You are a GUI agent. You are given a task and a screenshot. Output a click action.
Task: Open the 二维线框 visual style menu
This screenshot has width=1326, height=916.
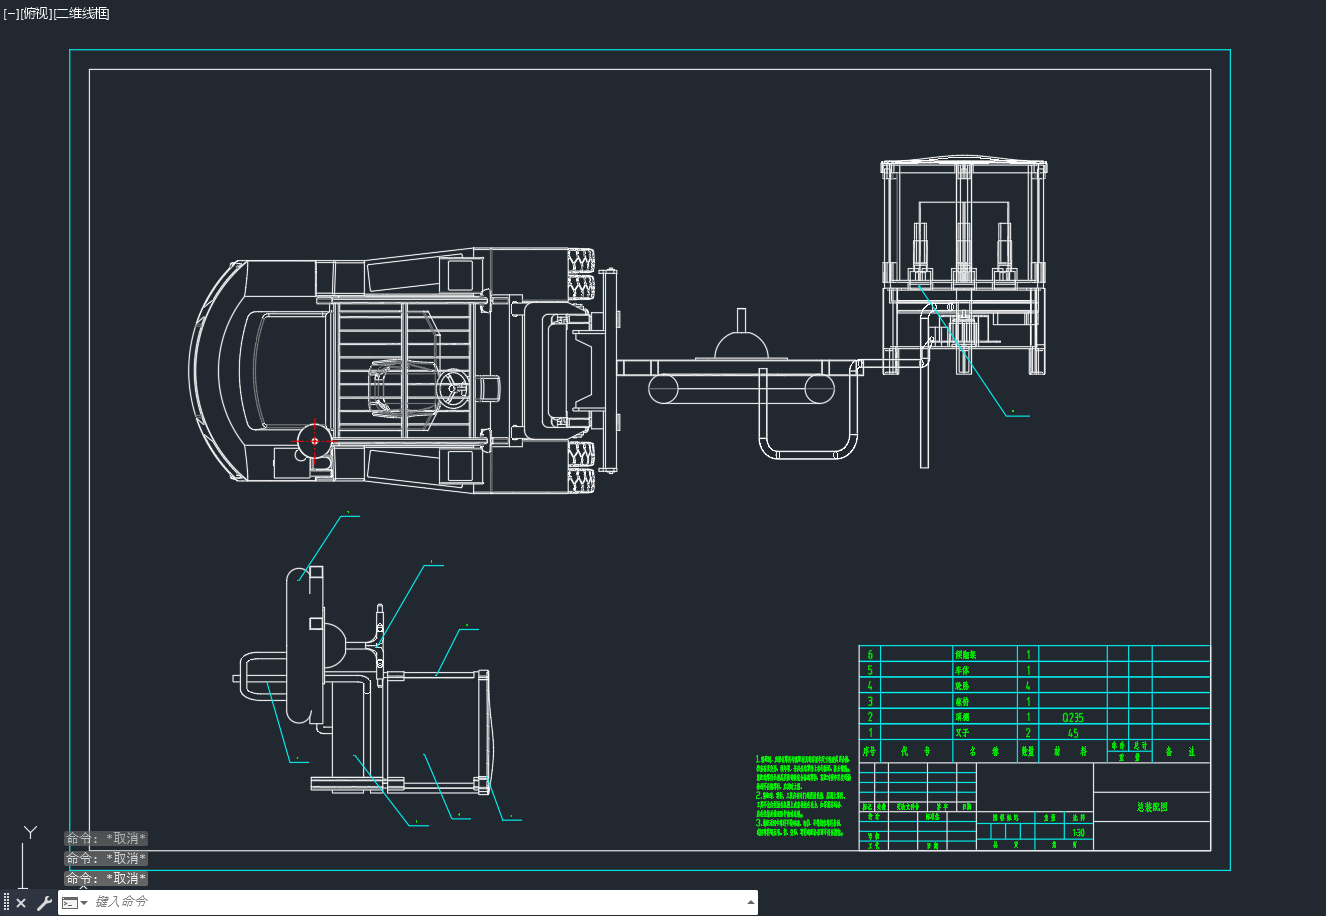click(81, 13)
